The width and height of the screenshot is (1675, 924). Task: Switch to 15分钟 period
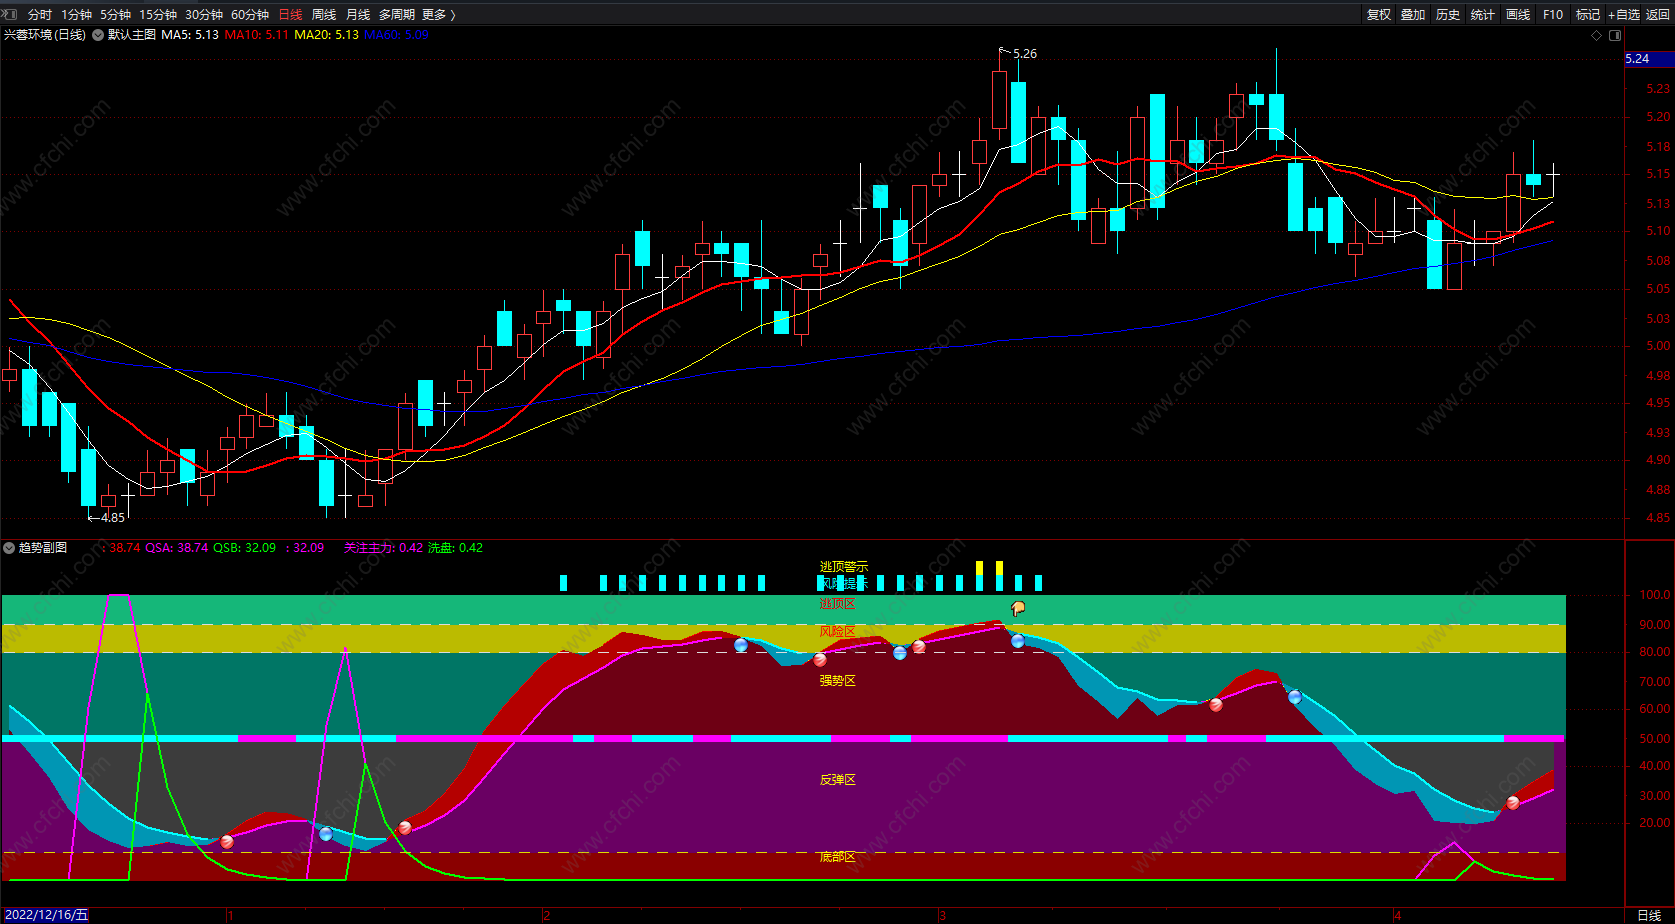coord(158,15)
